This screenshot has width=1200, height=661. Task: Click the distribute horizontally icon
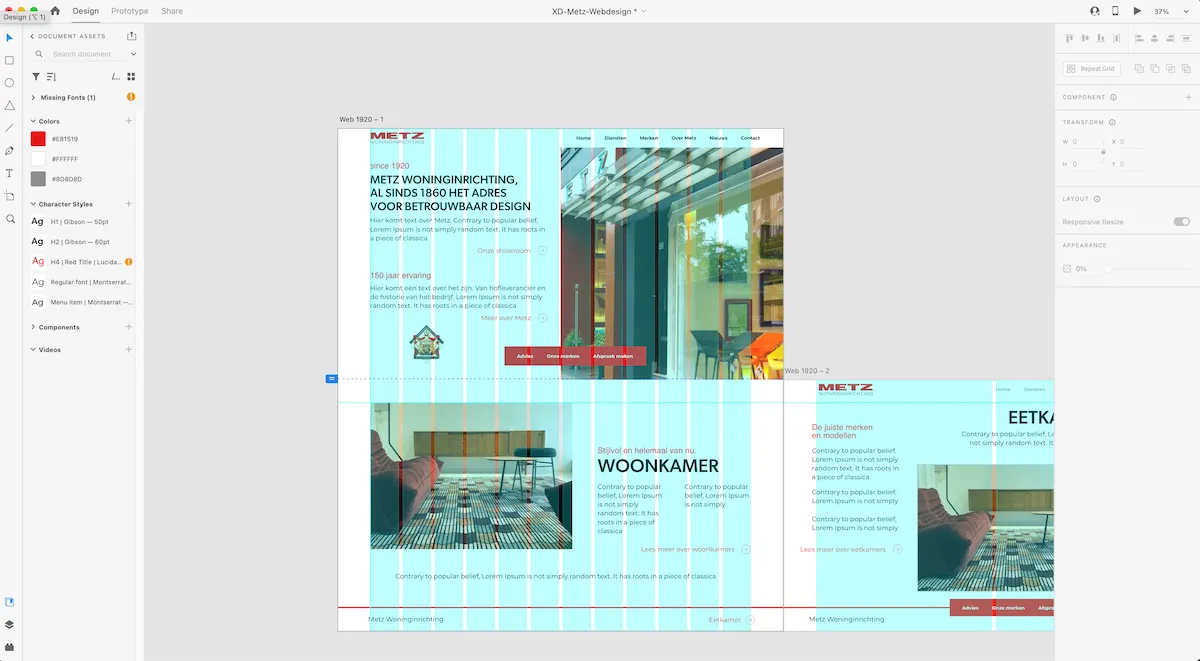pos(1117,39)
